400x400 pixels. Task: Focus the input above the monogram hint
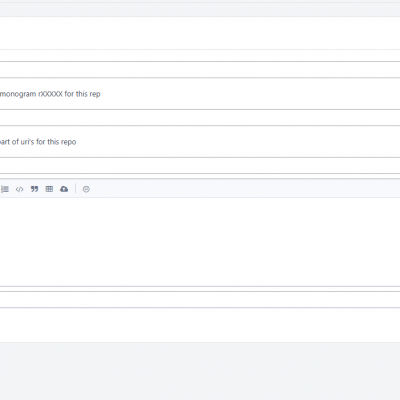pyautogui.click(x=200, y=70)
